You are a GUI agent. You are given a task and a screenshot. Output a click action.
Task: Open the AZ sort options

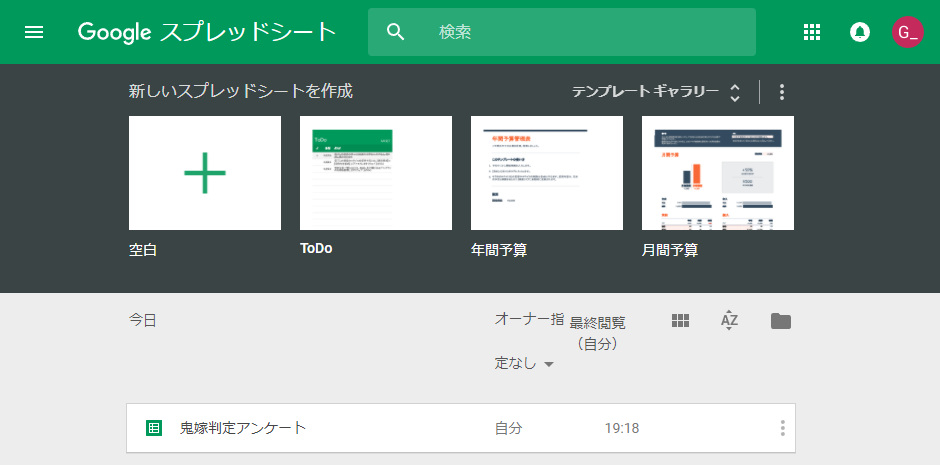[x=729, y=321]
